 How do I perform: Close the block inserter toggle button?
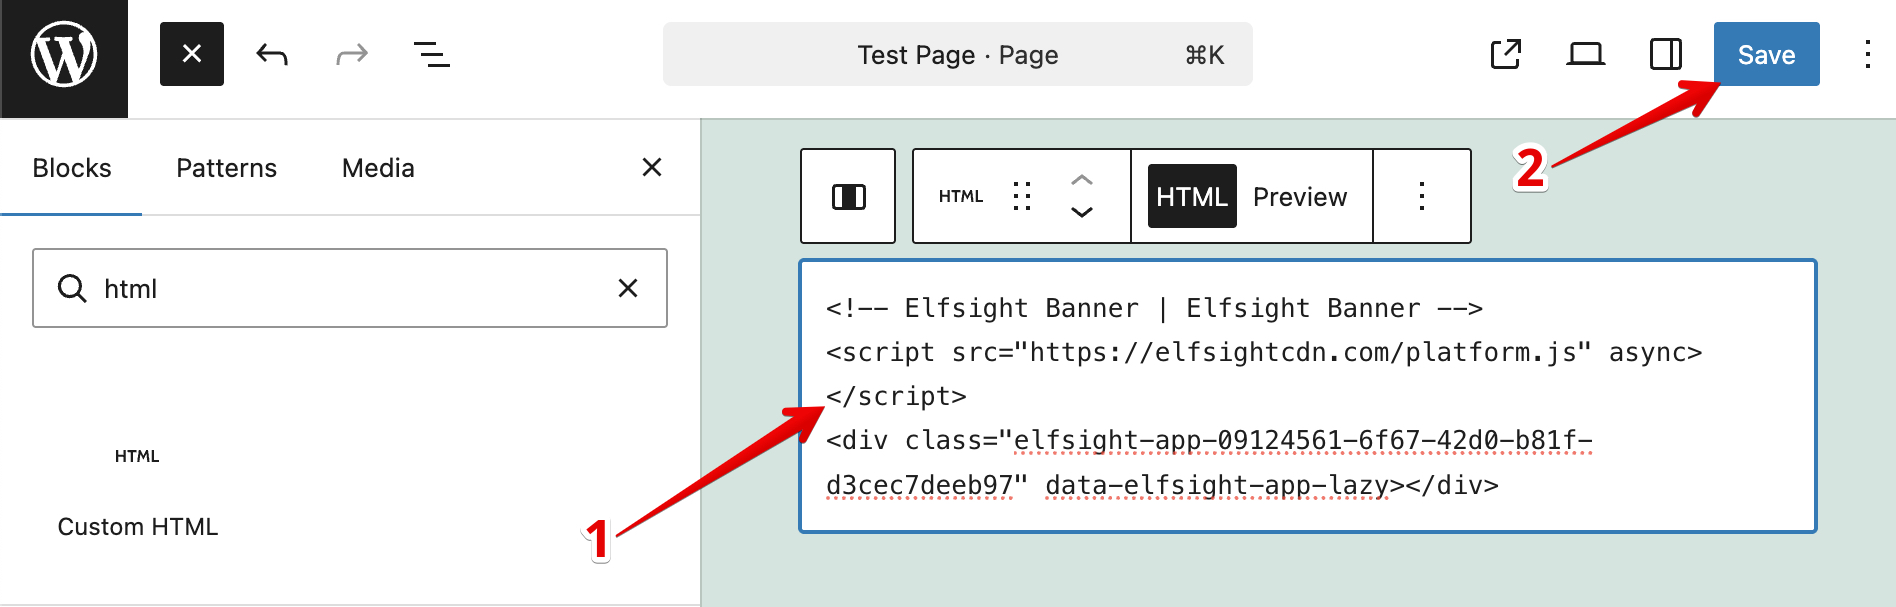(192, 54)
